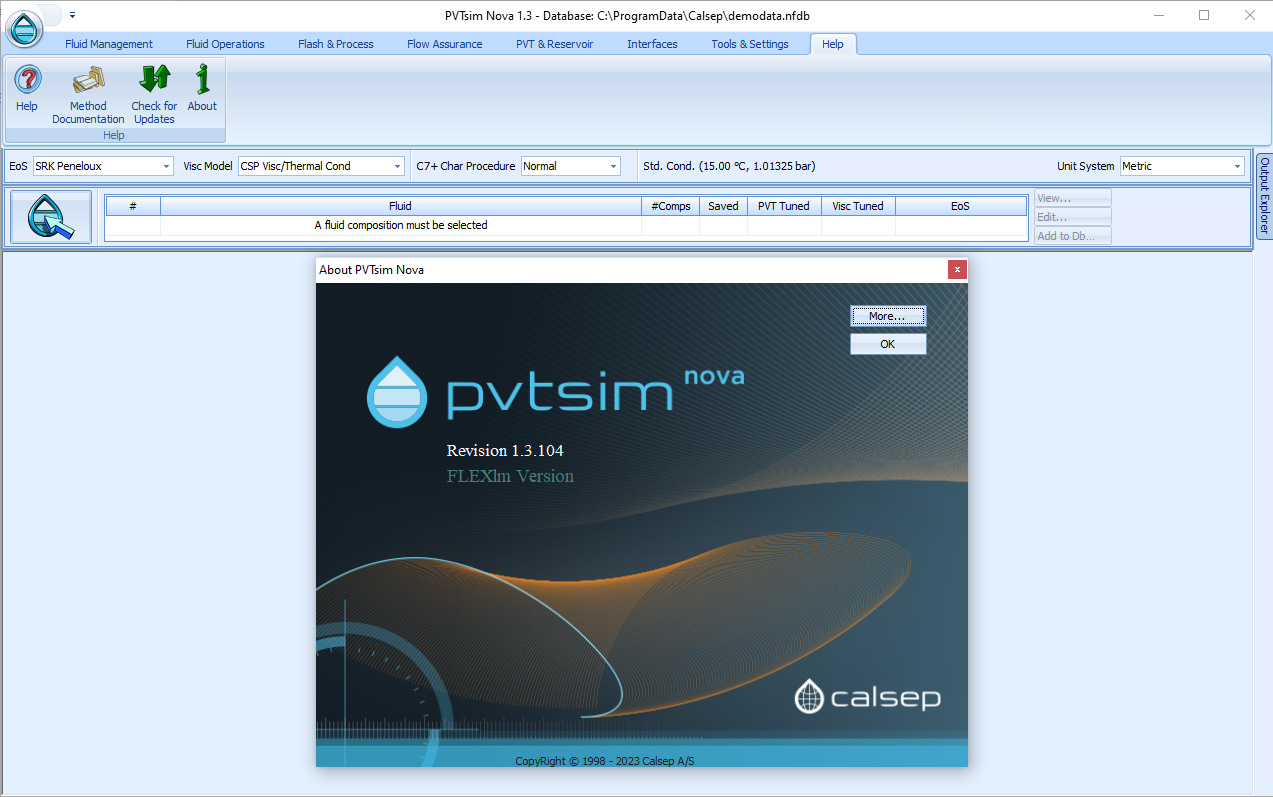Click the #Comps column header
This screenshot has width=1273, height=797.
[671, 206]
